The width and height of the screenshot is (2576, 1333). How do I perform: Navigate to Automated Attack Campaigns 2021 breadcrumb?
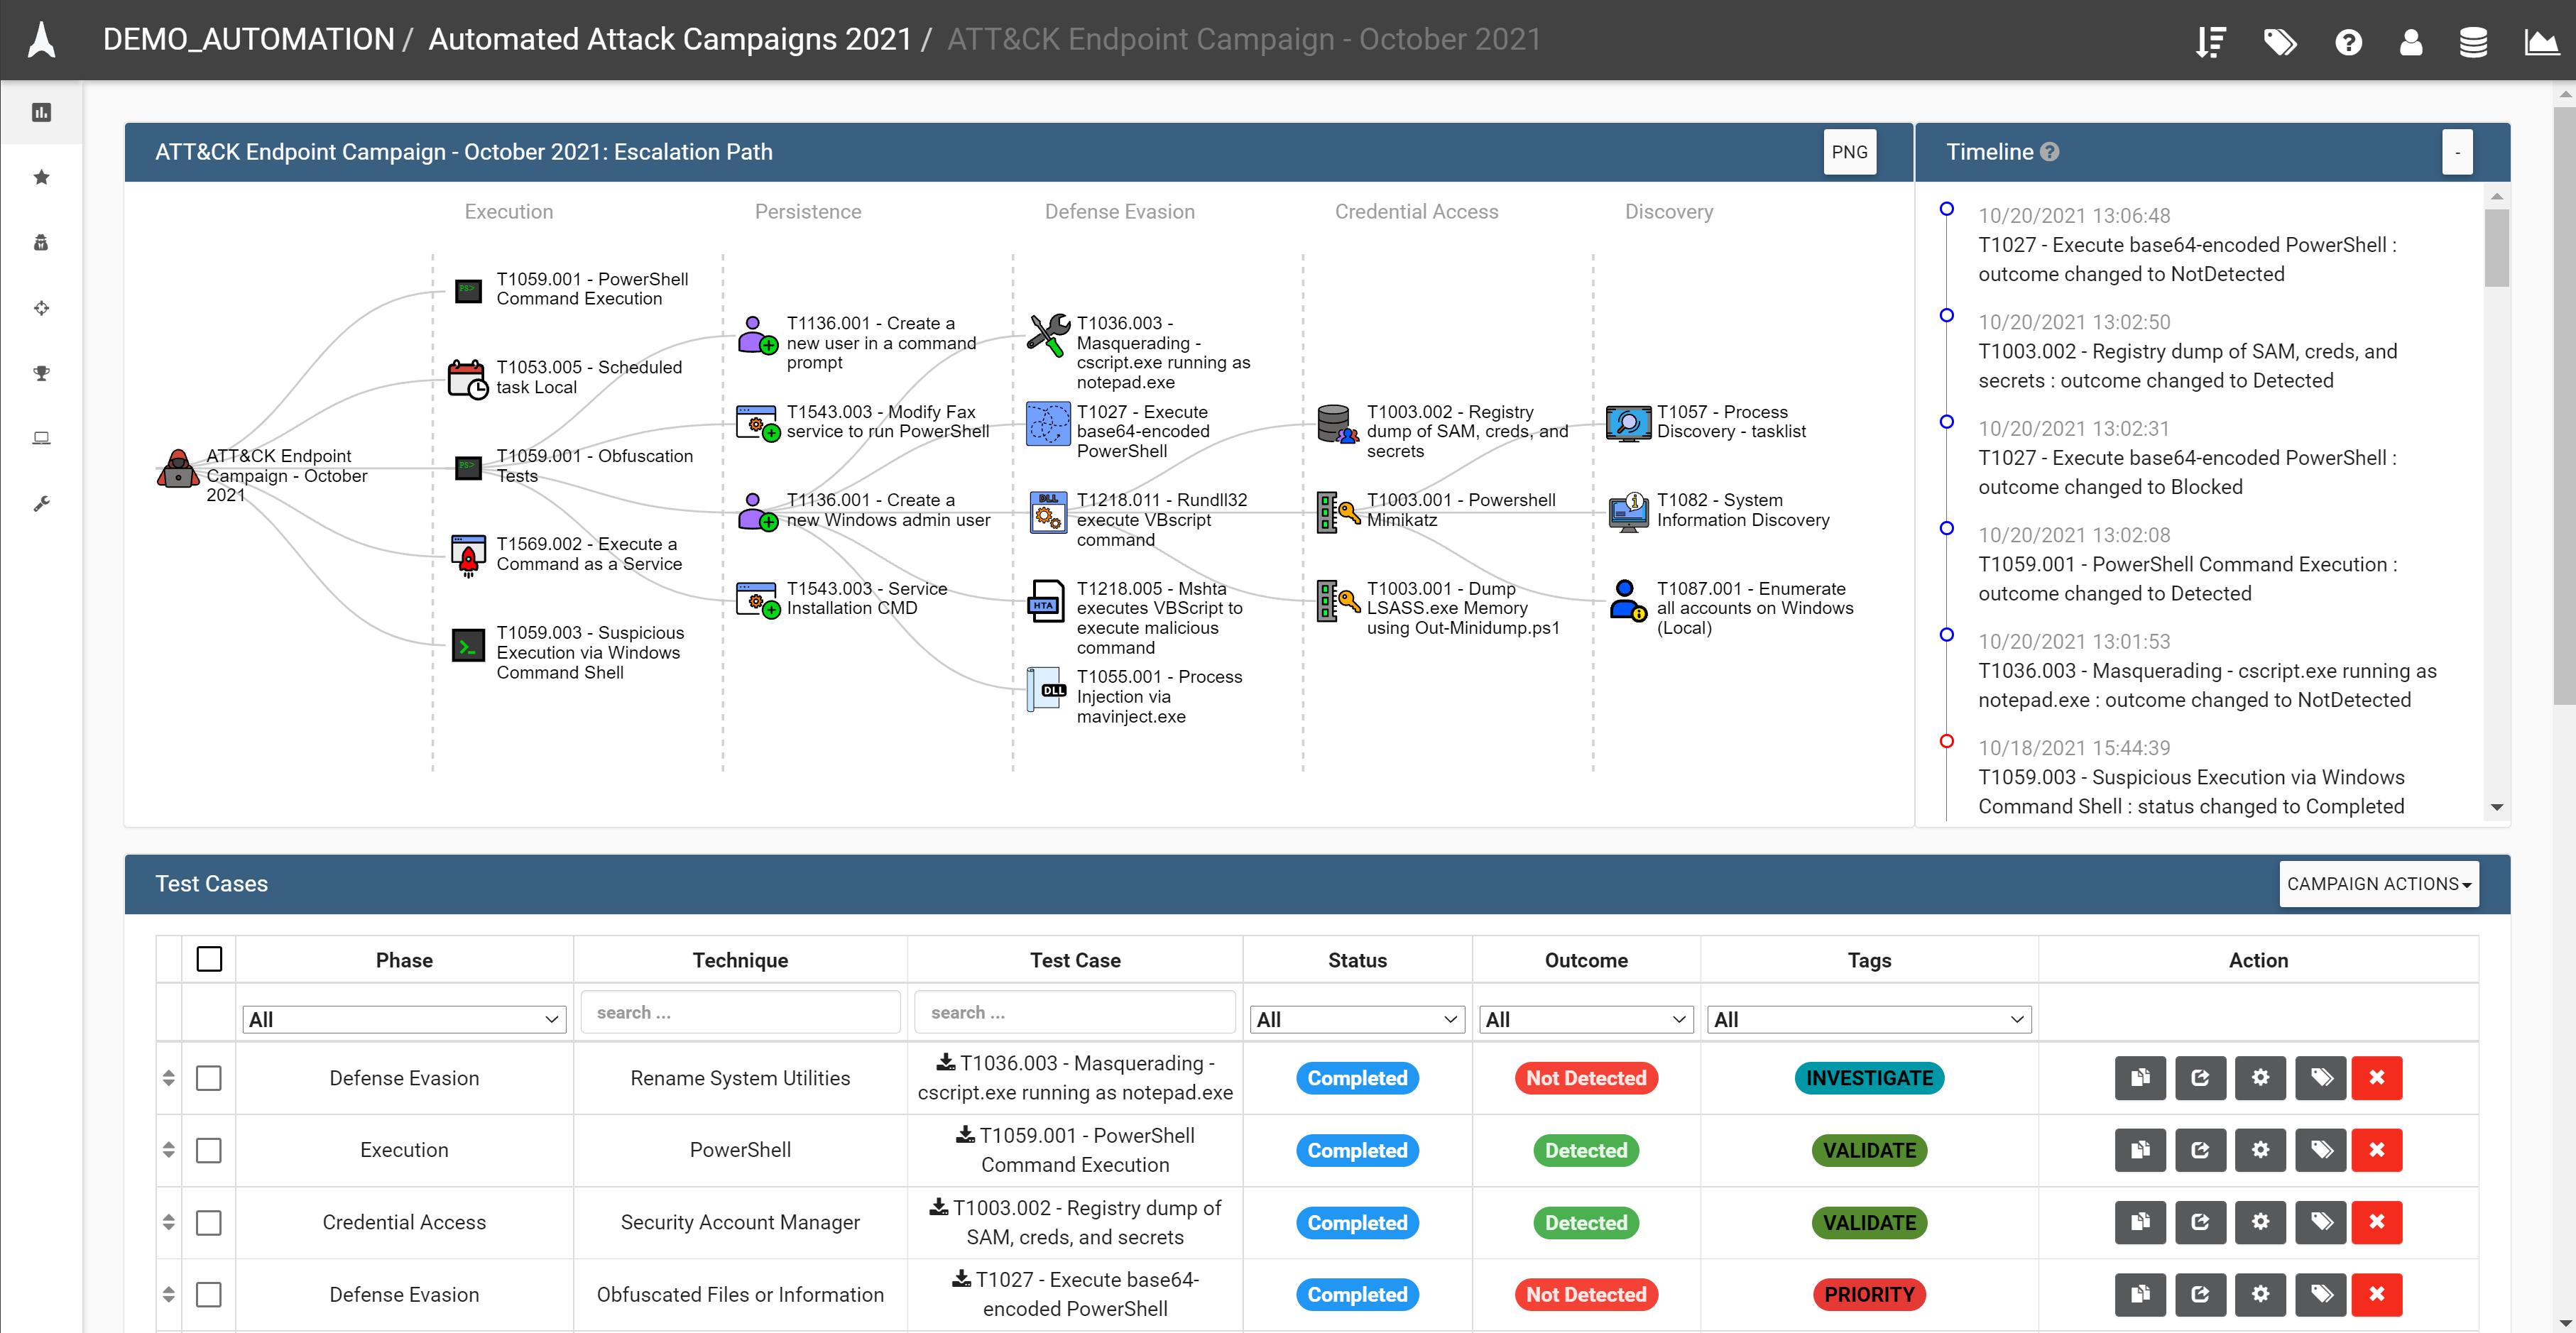[x=670, y=39]
